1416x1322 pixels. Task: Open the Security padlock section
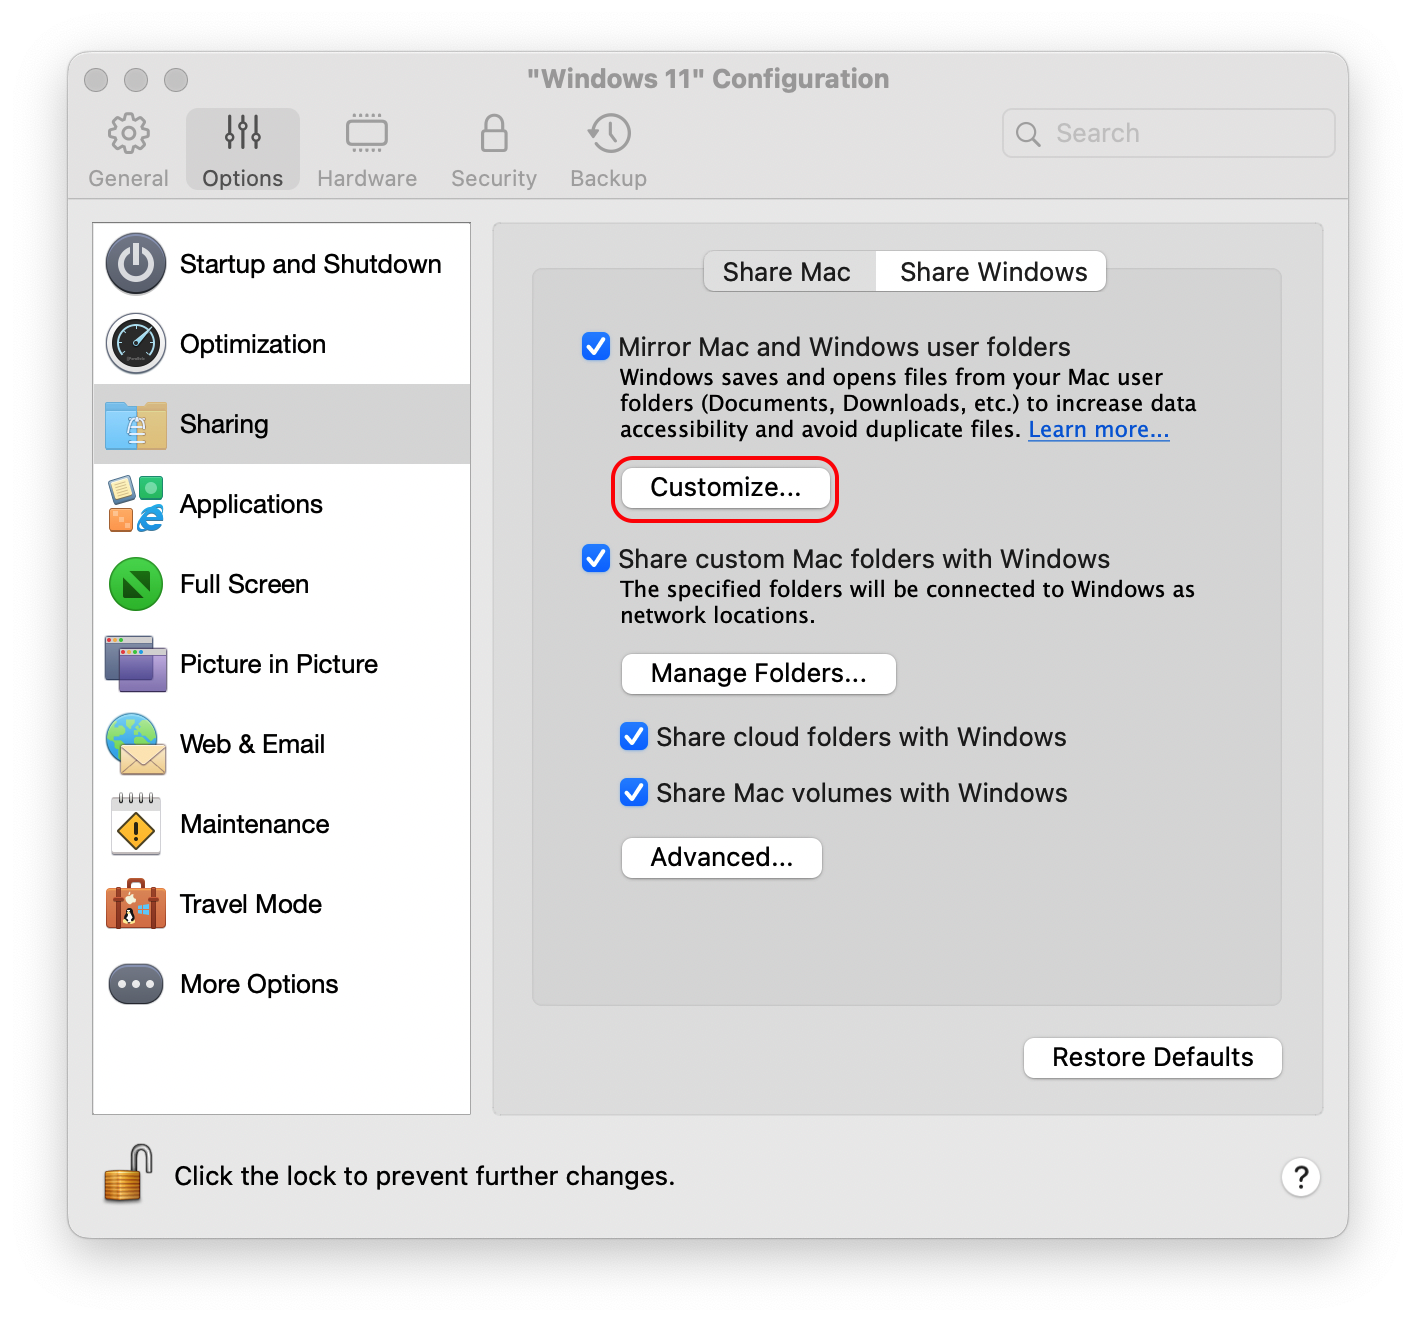click(x=494, y=134)
